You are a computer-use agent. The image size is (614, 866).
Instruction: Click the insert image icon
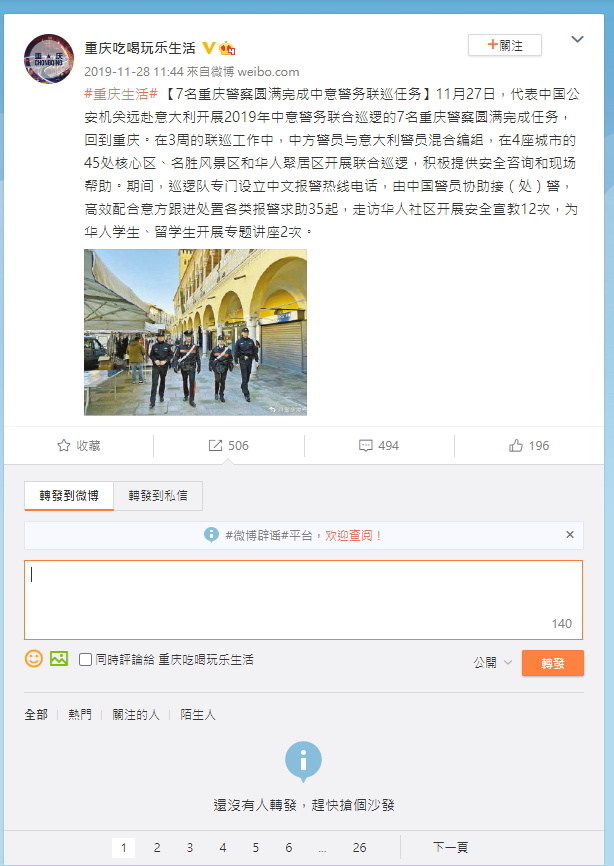click(59, 658)
